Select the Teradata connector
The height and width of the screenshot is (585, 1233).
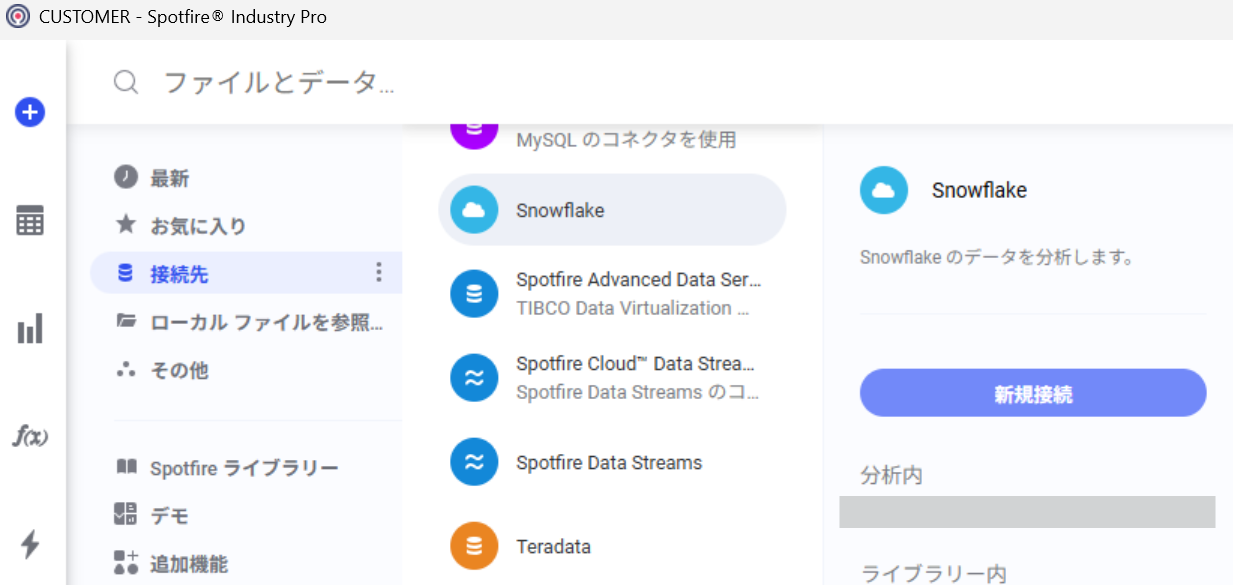pyautogui.click(x=613, y=546)
